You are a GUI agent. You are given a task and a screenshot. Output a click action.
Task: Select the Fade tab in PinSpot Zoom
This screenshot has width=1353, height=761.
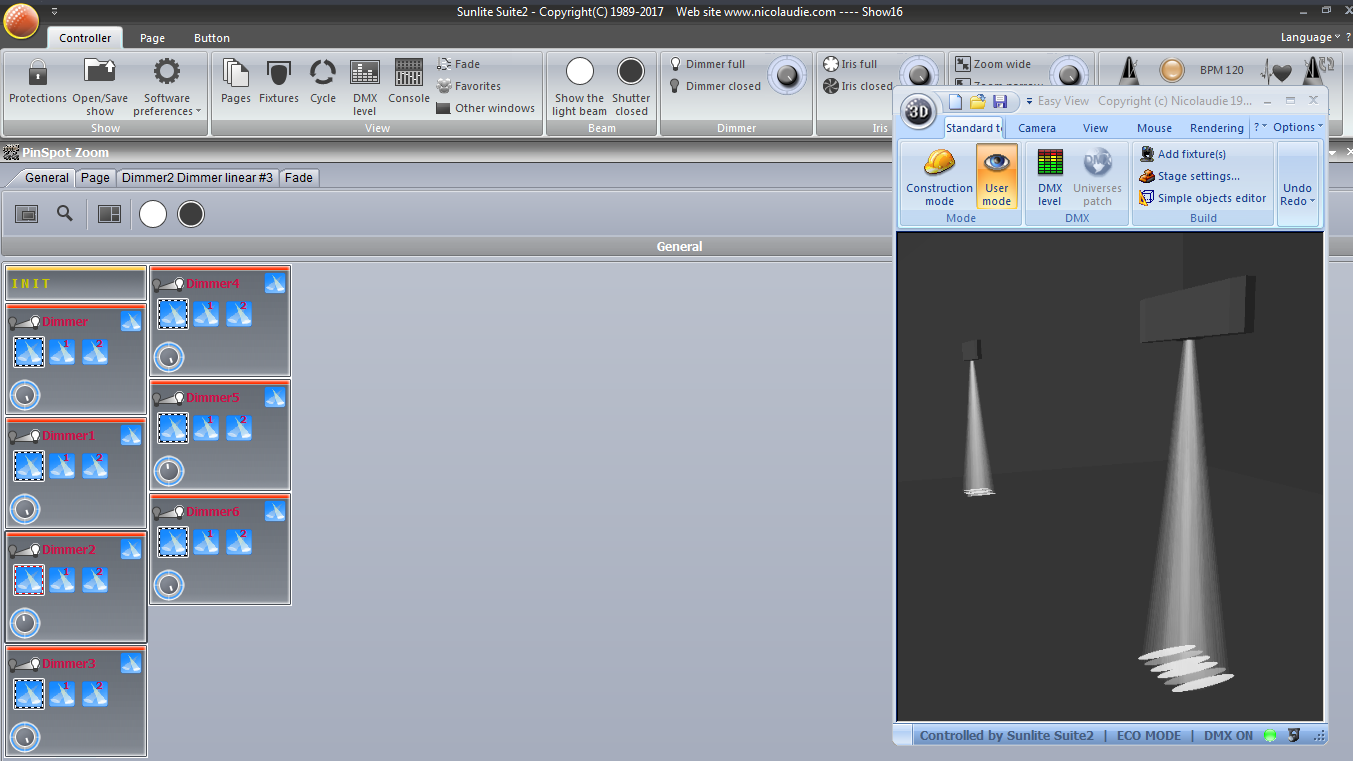pyautogui.click(x=298, y=178)
